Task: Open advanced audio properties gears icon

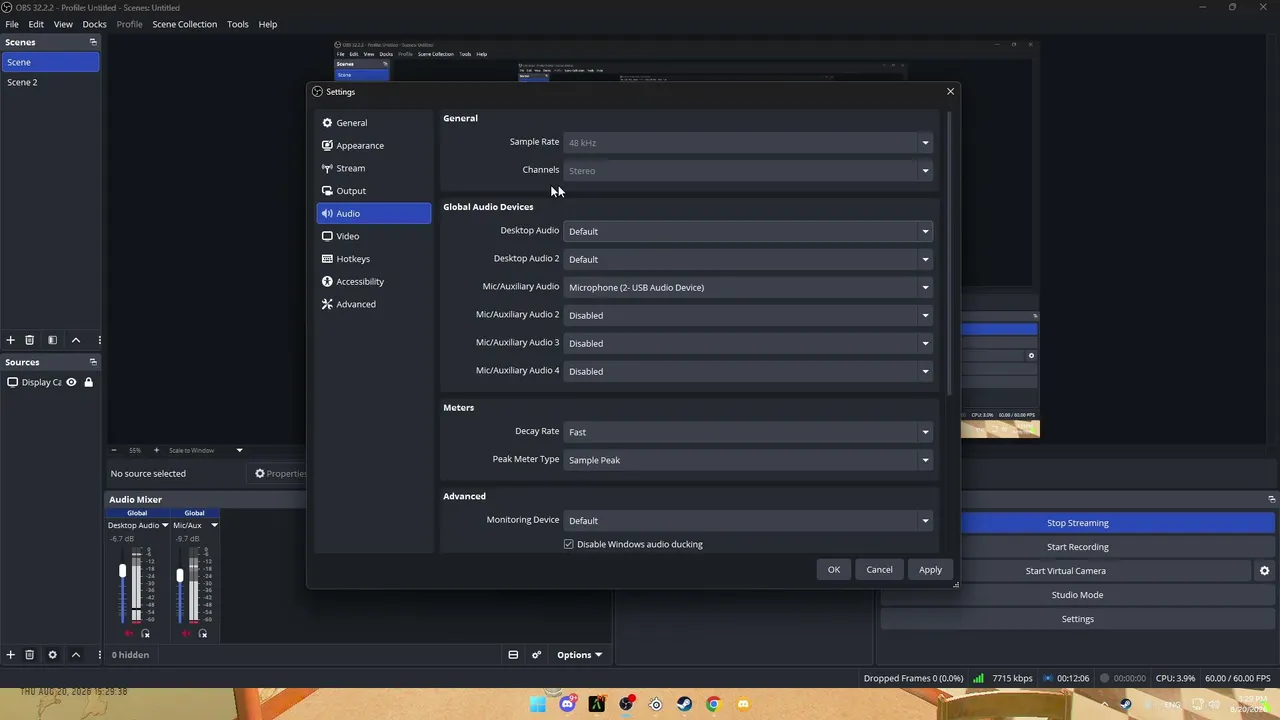Action: [537, 655]
